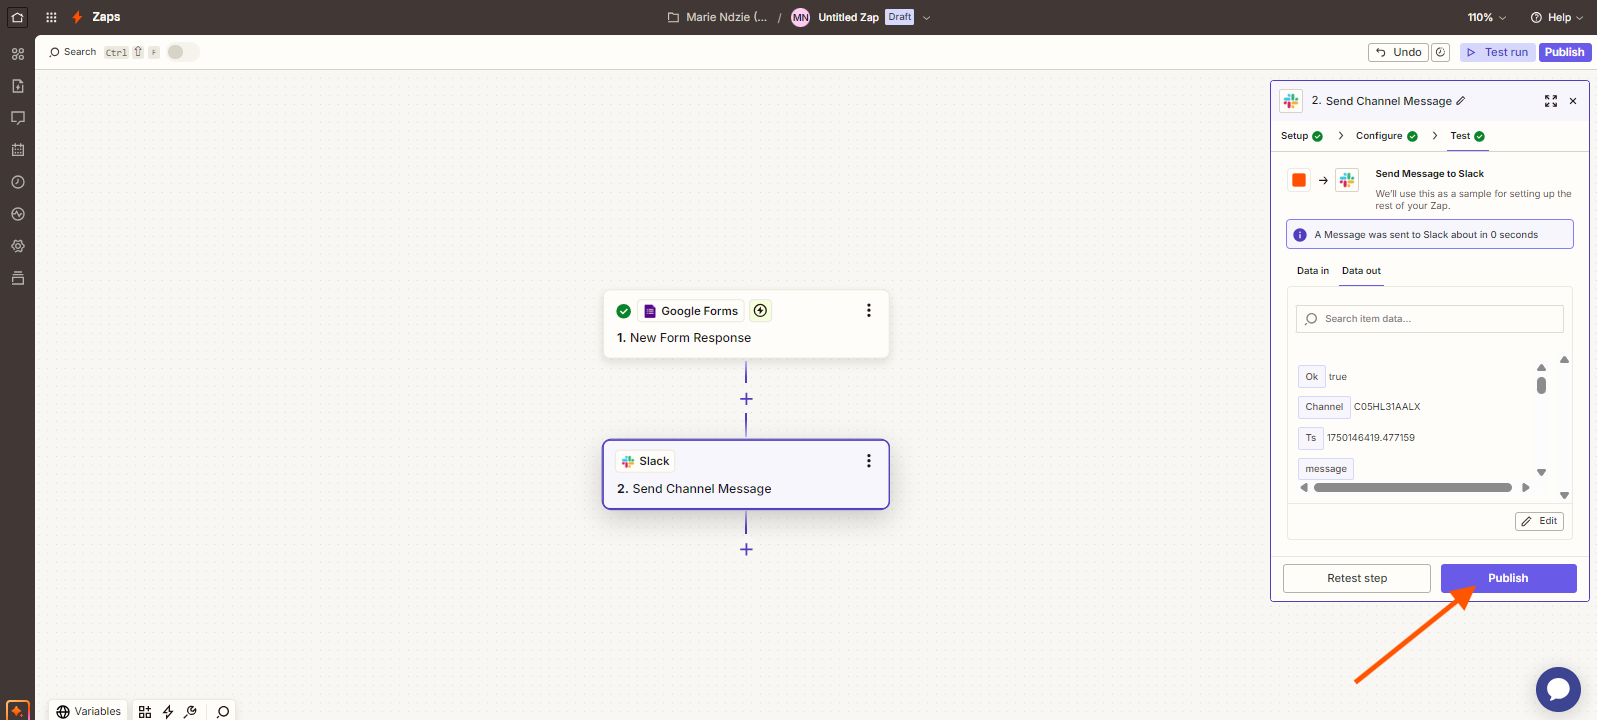Click the MN user avatar
1597x720 pixels.
coord(800,17)
